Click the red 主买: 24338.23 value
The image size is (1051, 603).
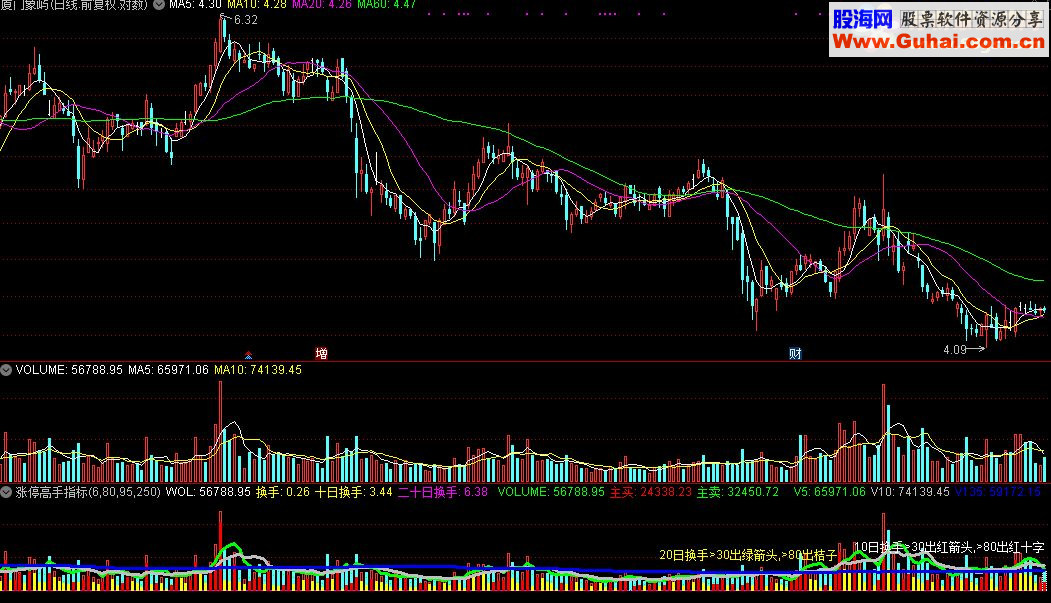tap(651, 492)
